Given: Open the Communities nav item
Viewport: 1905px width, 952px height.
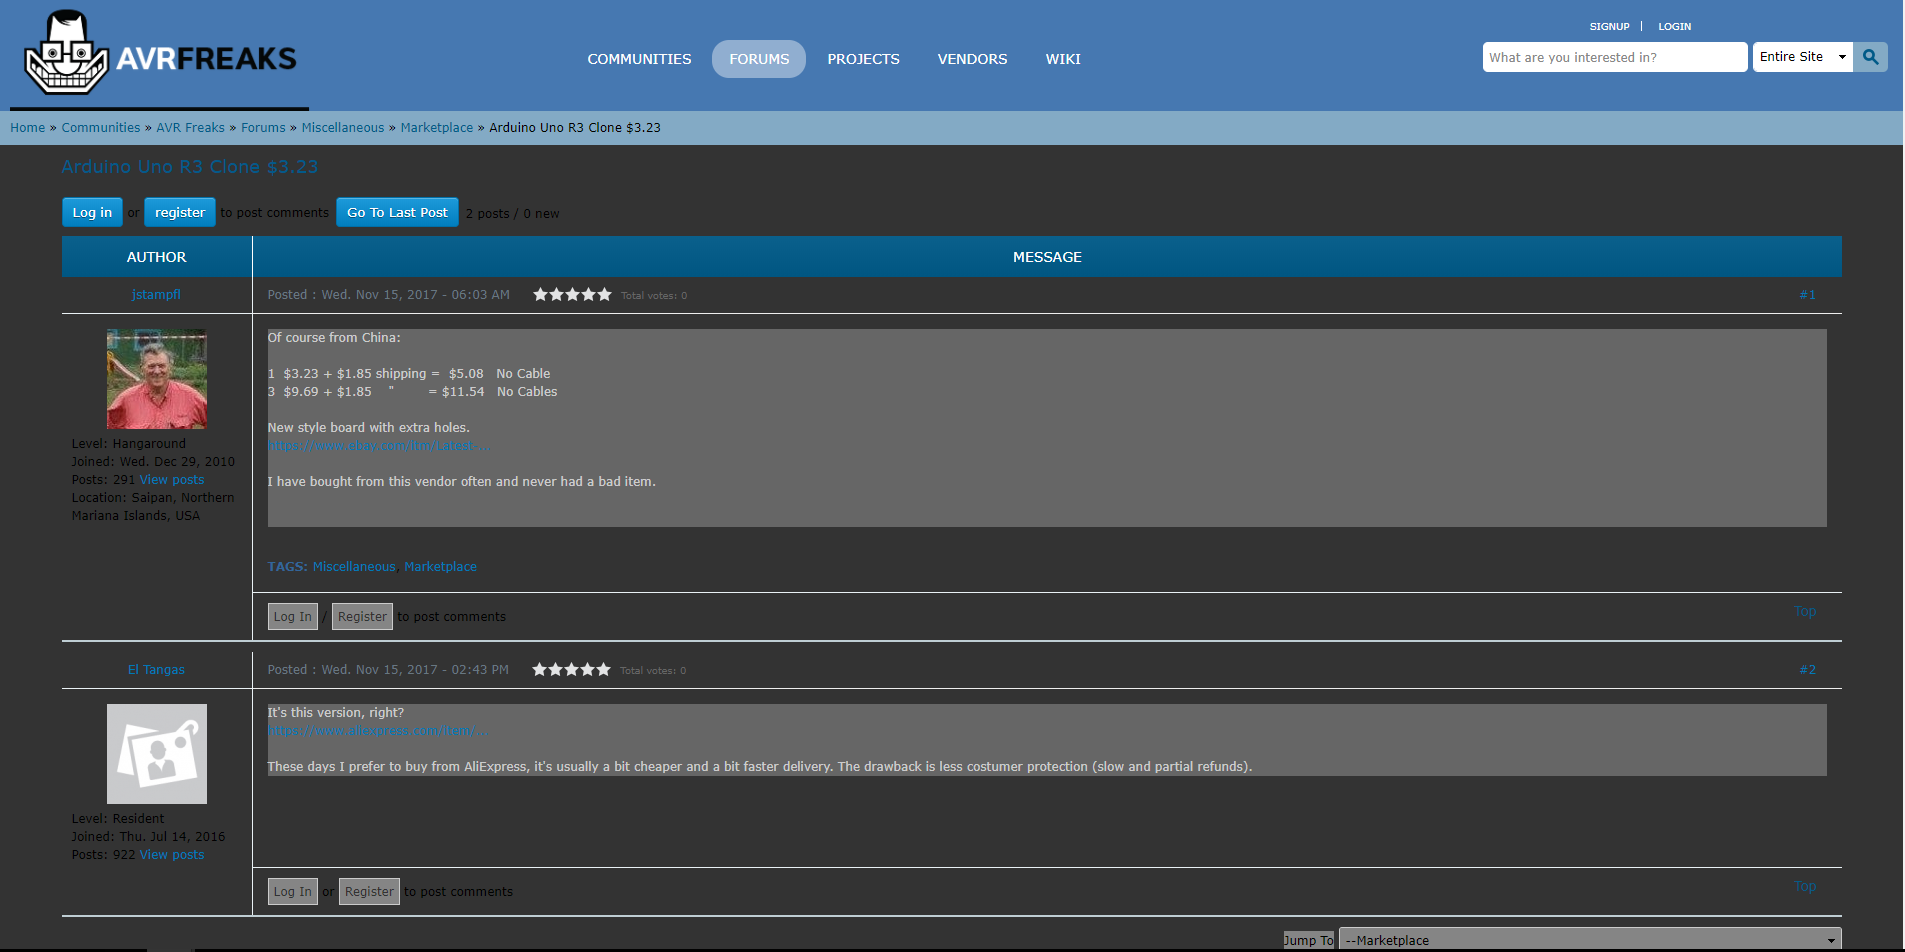Looking at the screenshot, I should (x=639, y=59).
